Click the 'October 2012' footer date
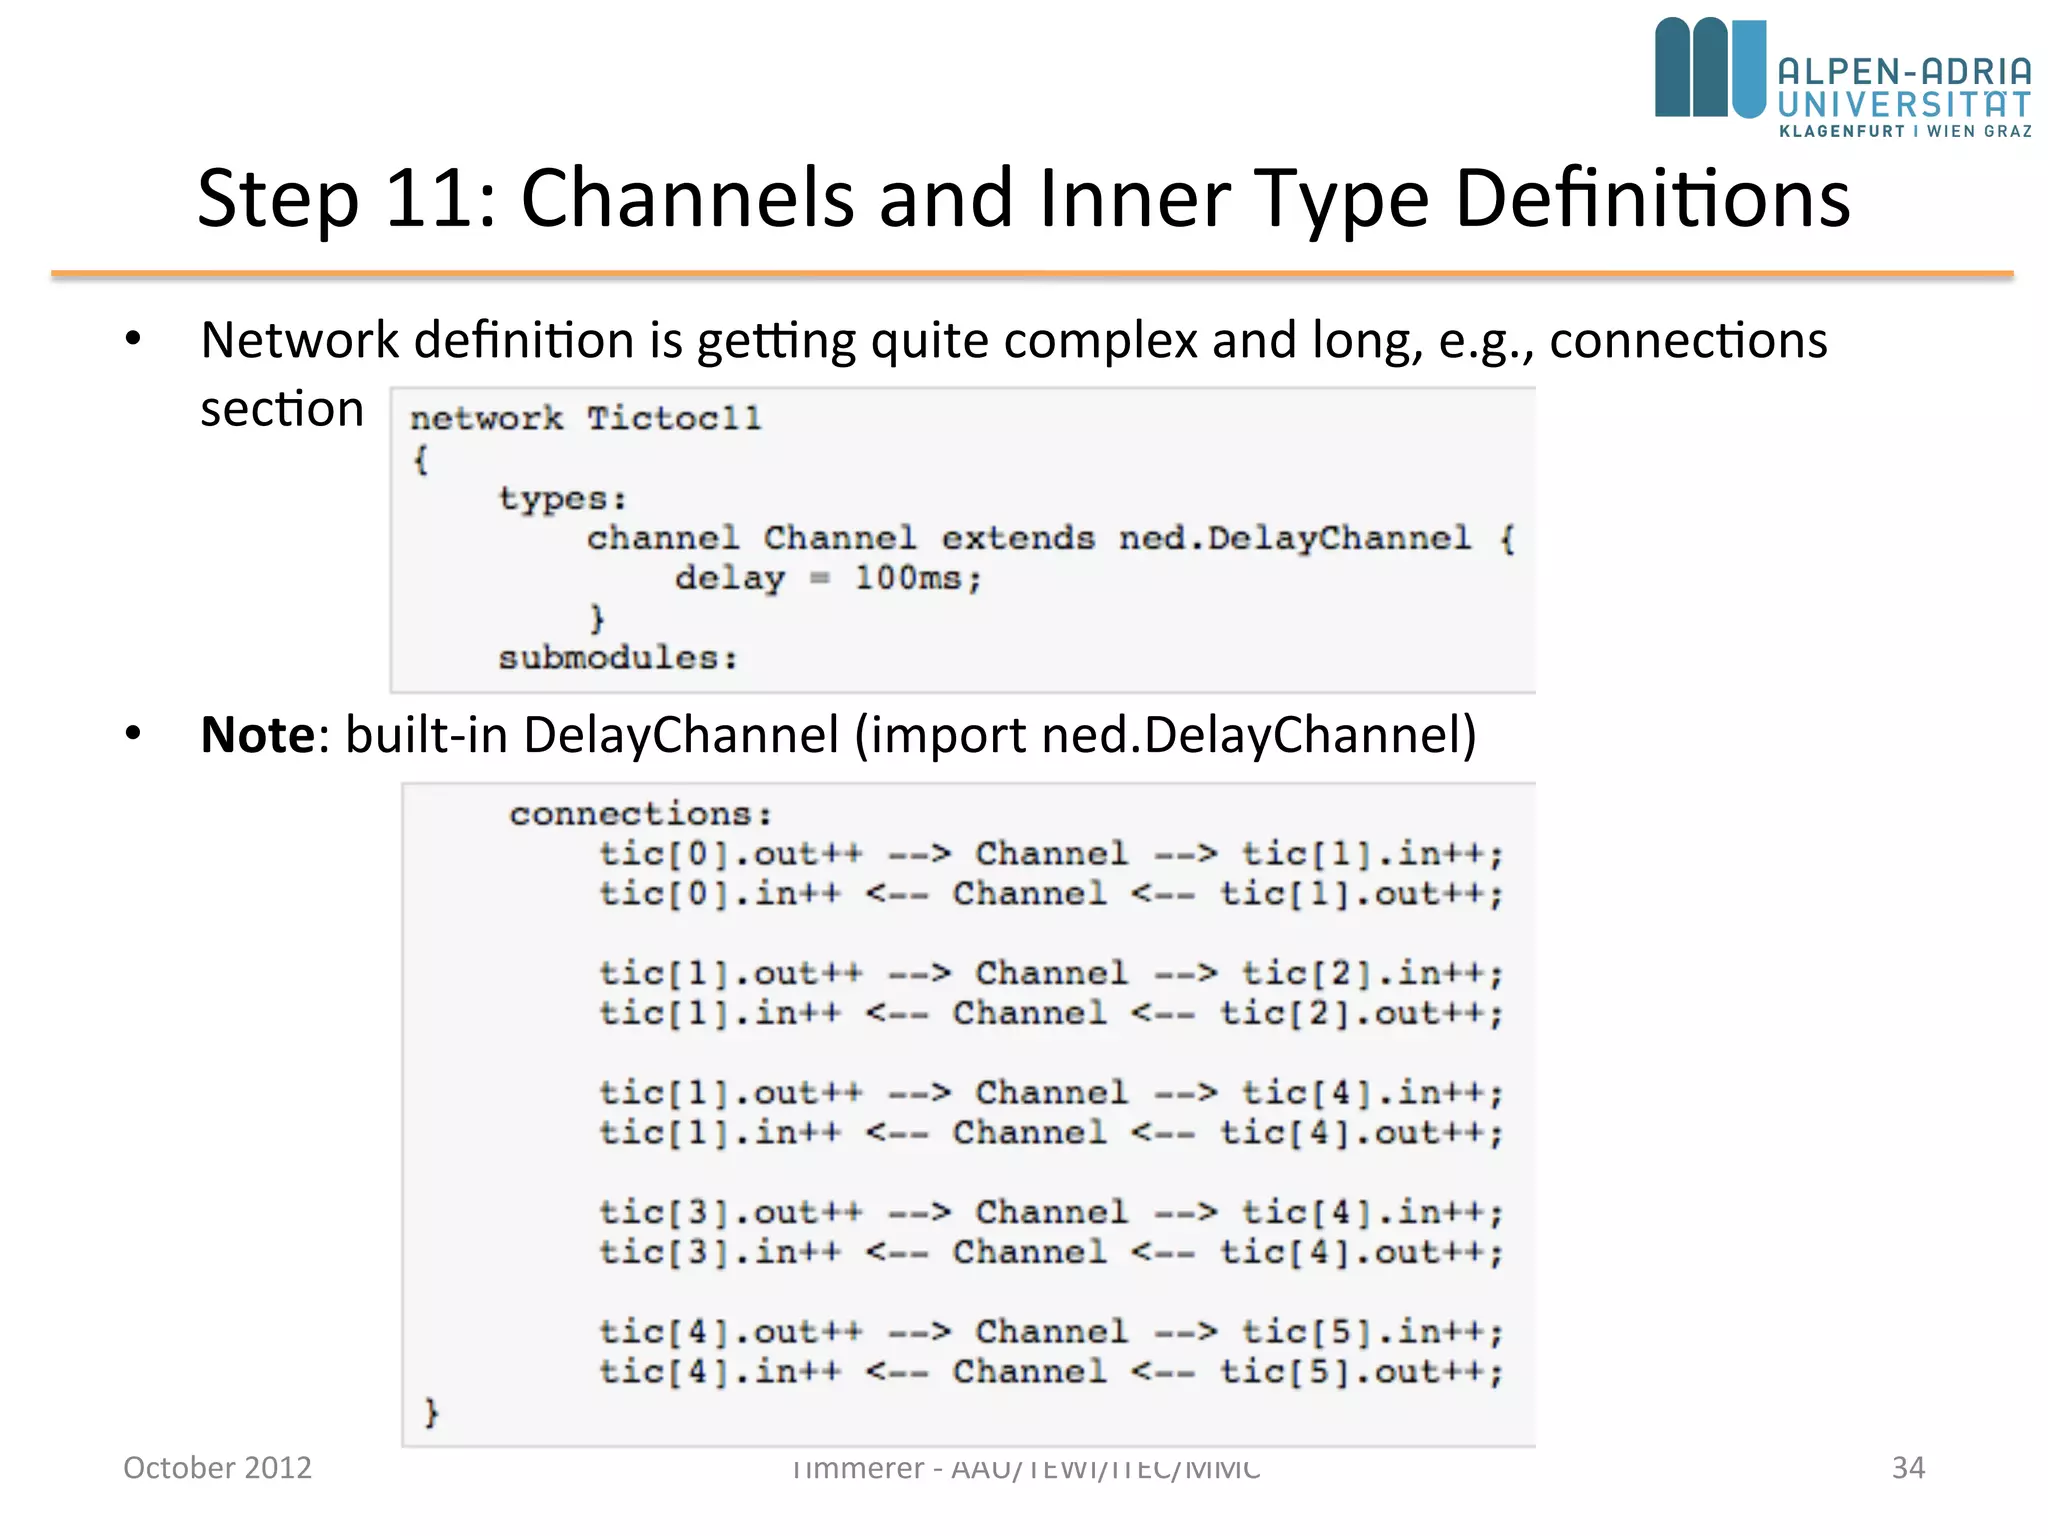Viewport: 2048px width, 1536px height. 217,1467
